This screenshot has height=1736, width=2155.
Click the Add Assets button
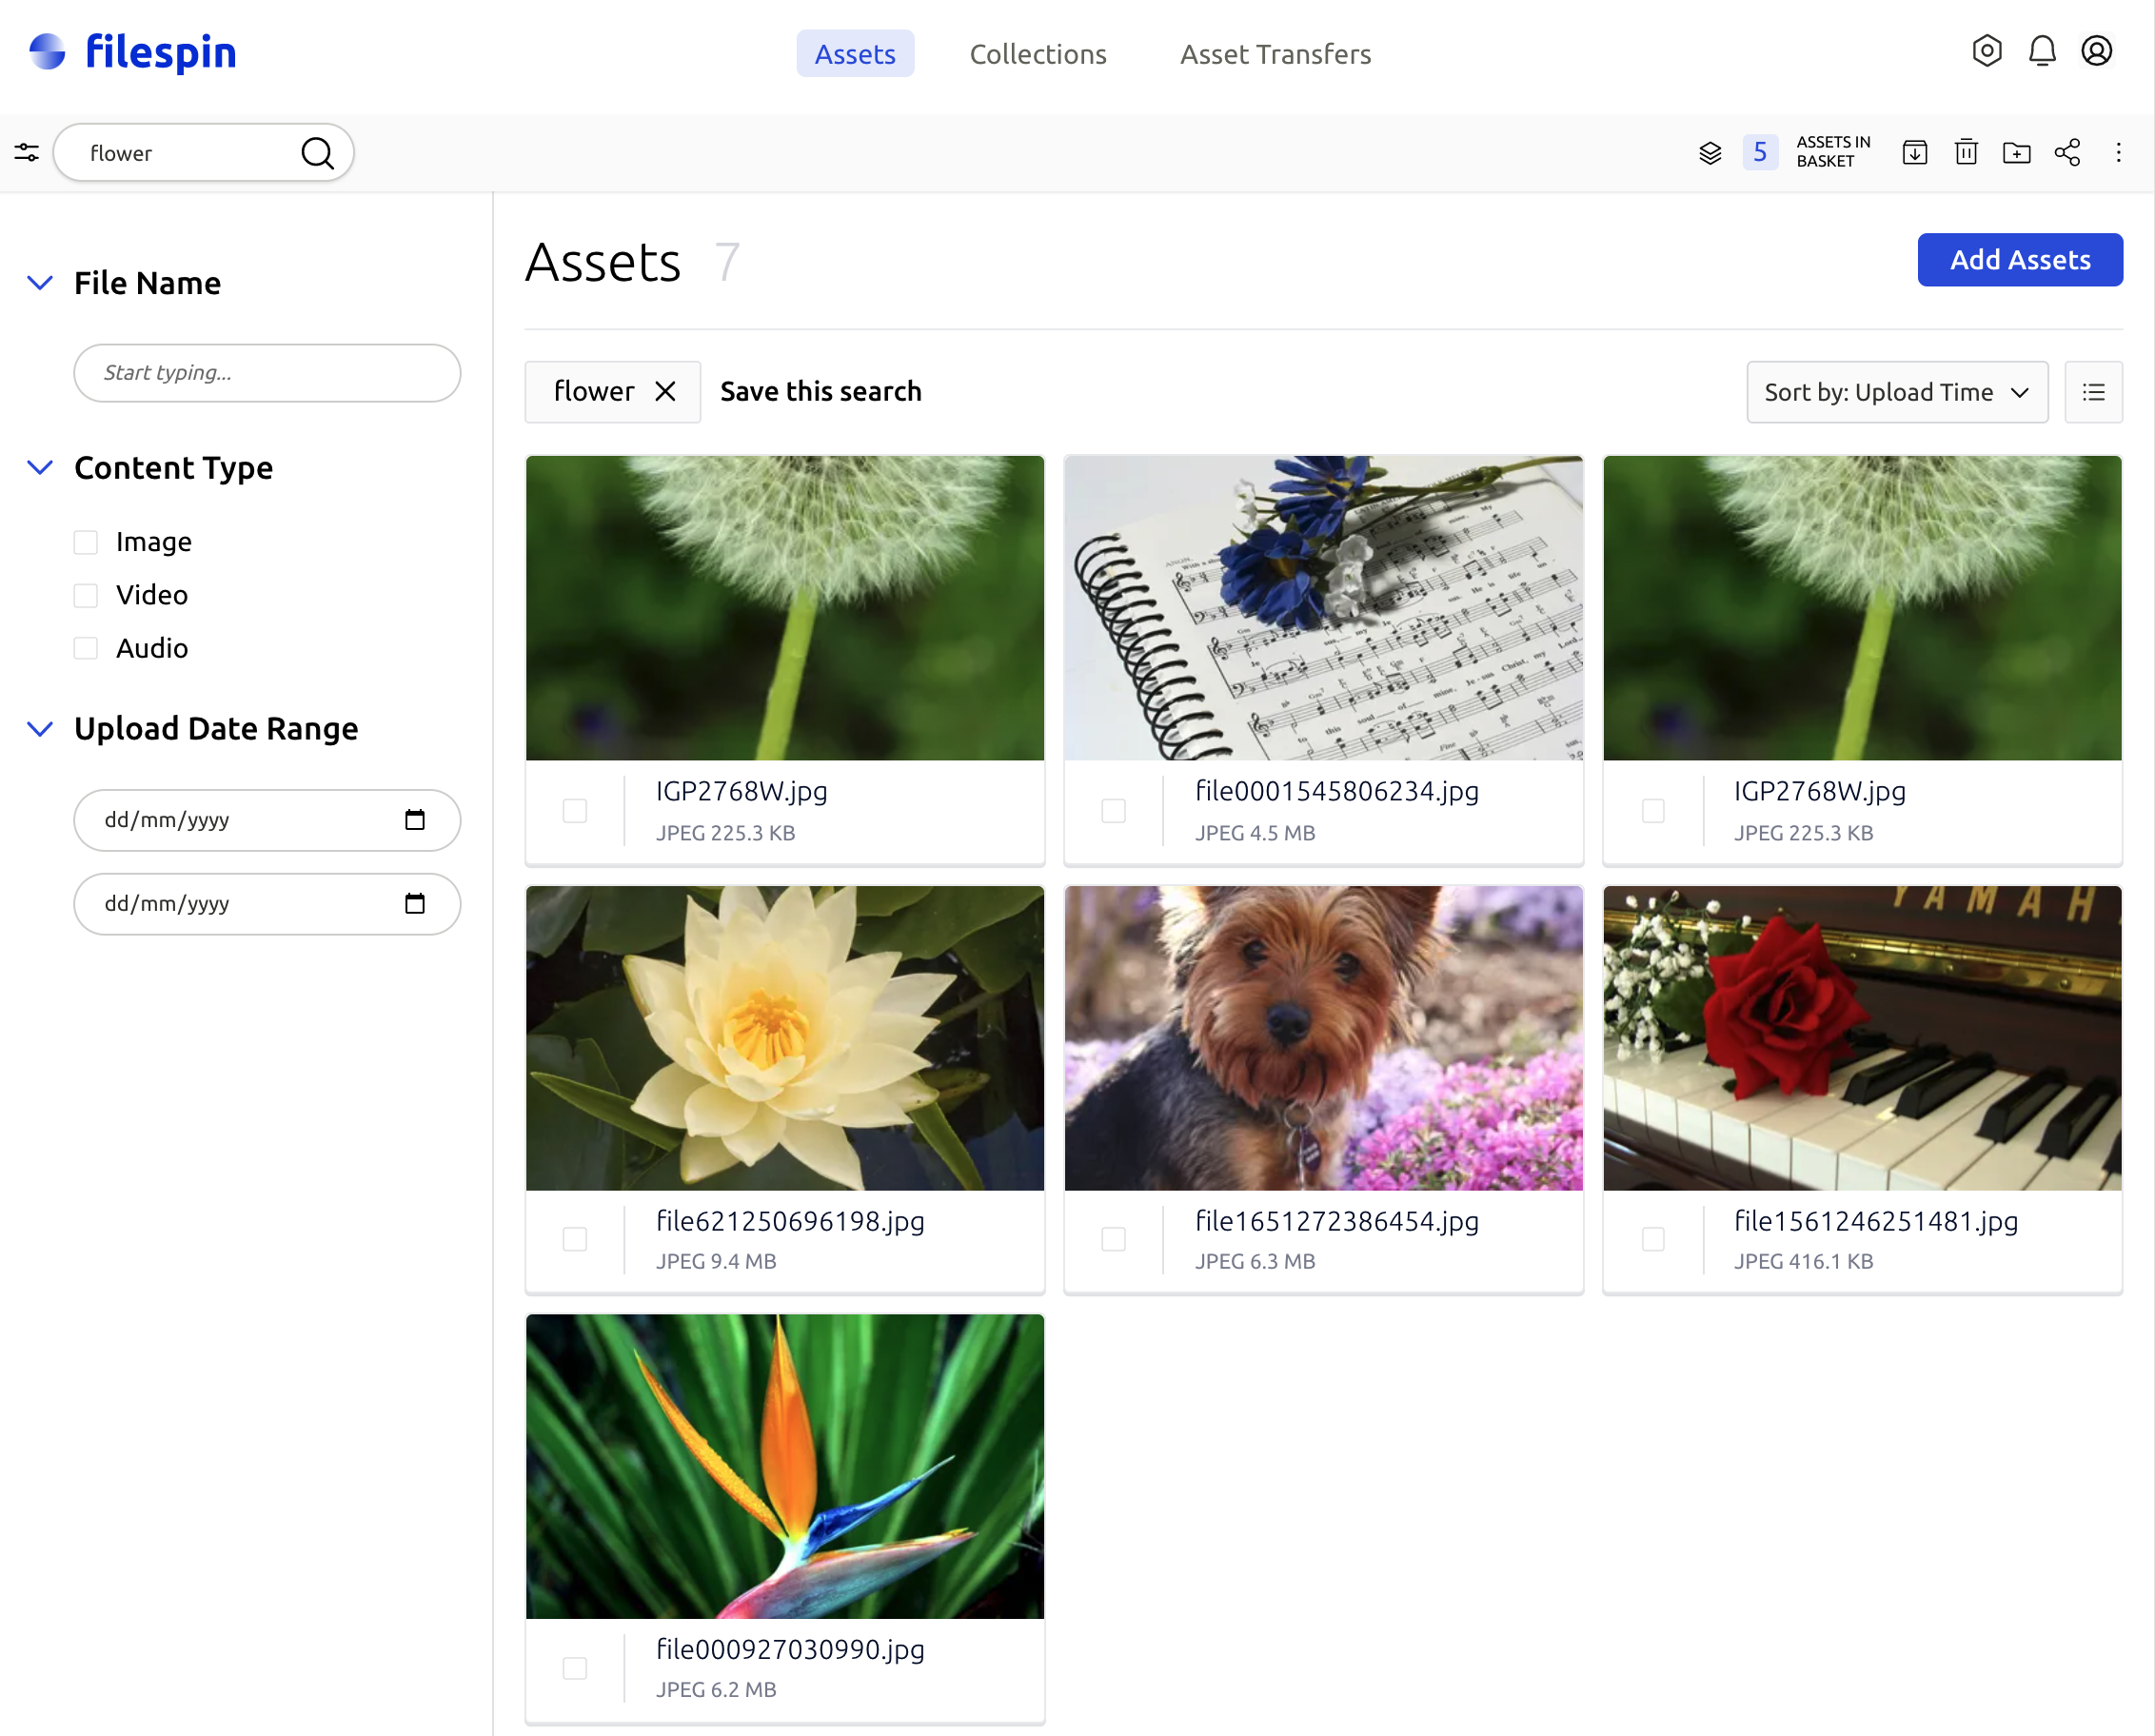coord(2020,260)
